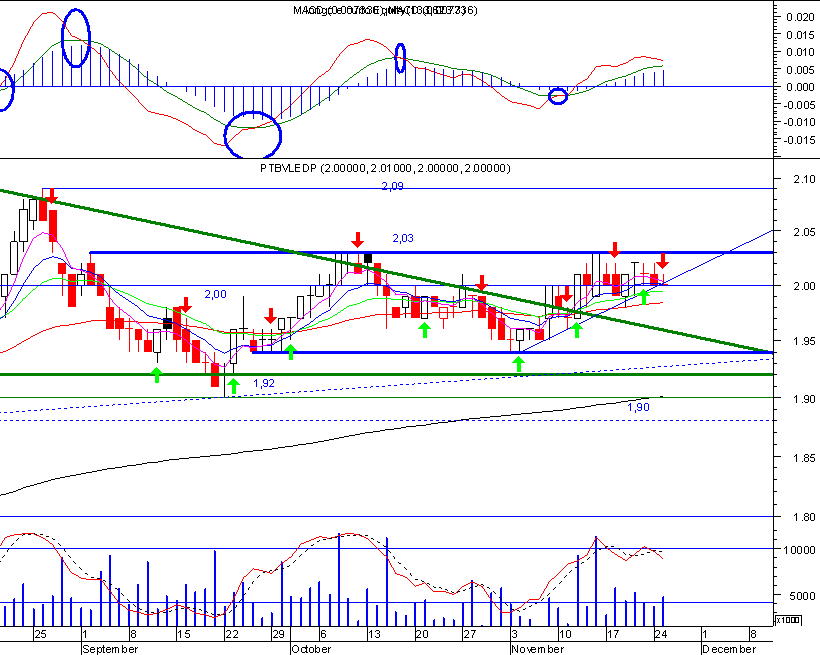The height and width of the screenshot is (655, 820).
Task: Click the 1.80 price axis value
Action: tap(802, 517)
